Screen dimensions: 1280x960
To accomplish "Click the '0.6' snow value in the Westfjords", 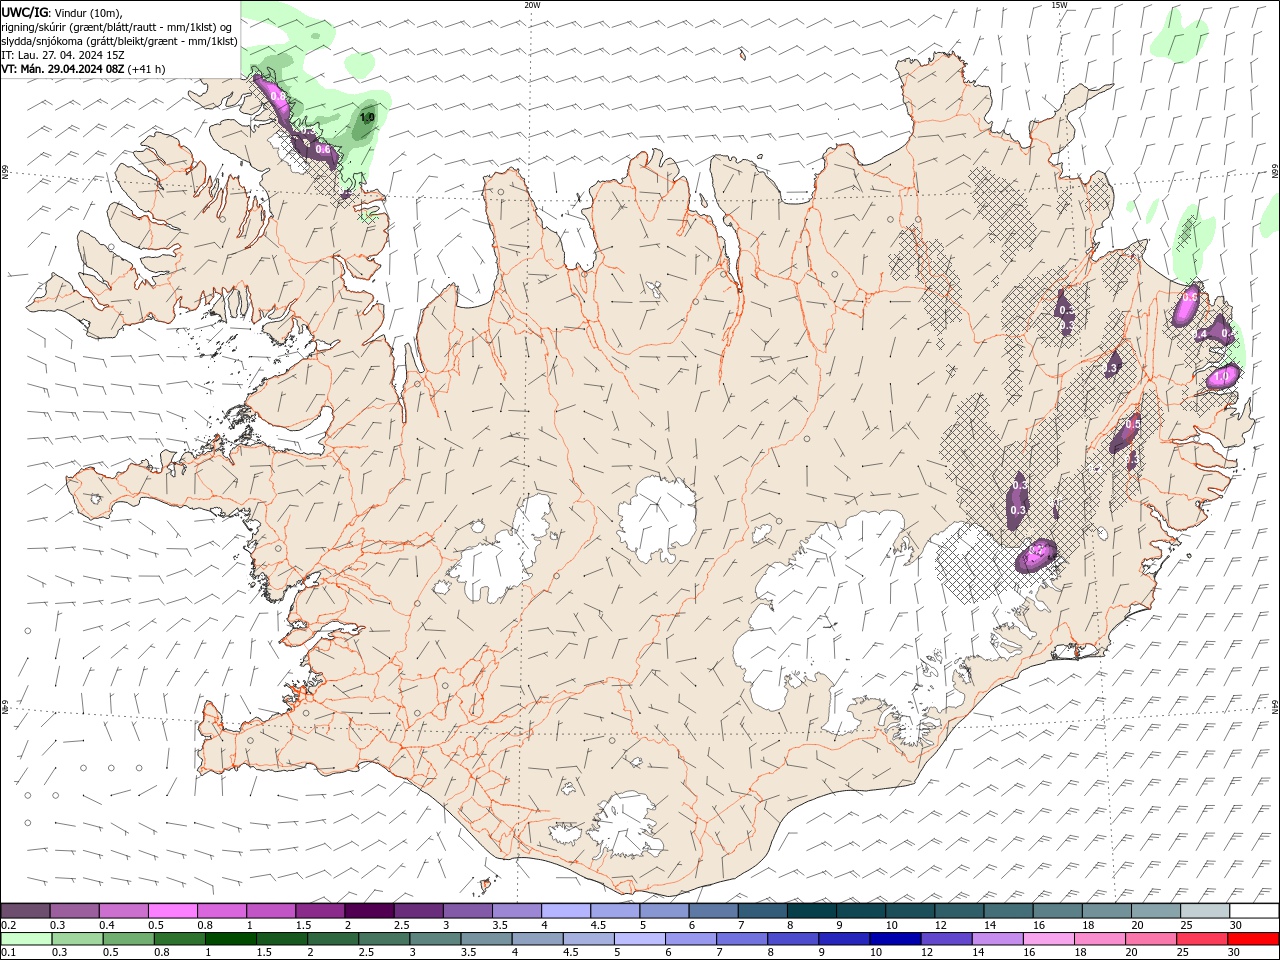I will pos(322,149).
